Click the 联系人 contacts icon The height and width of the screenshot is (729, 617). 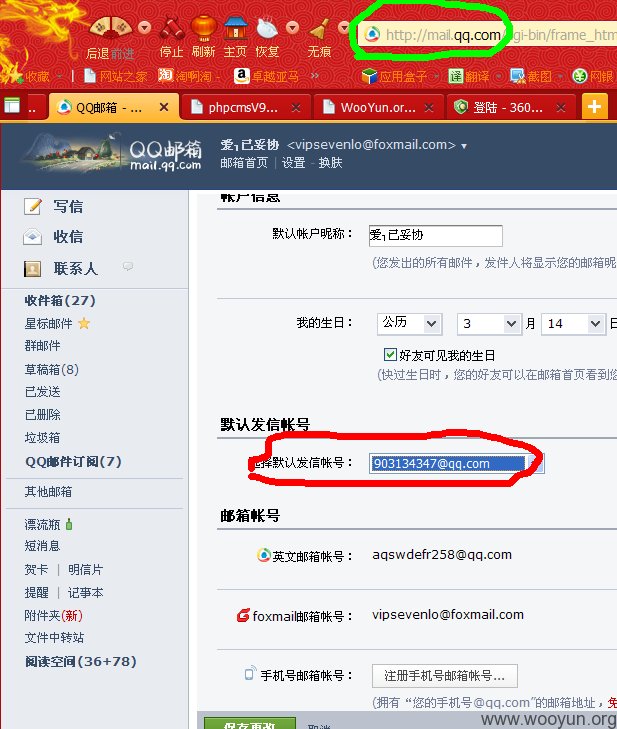(x=33, y=268)
